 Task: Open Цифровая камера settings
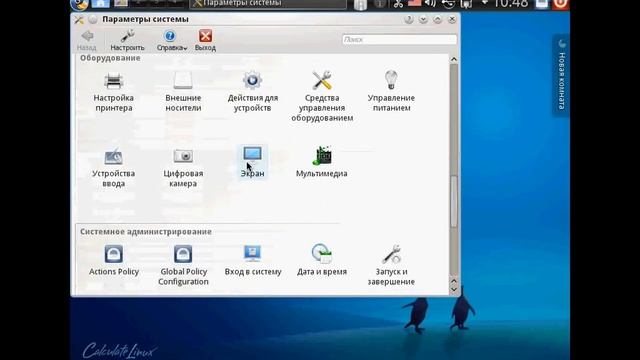tap(183, 168)
